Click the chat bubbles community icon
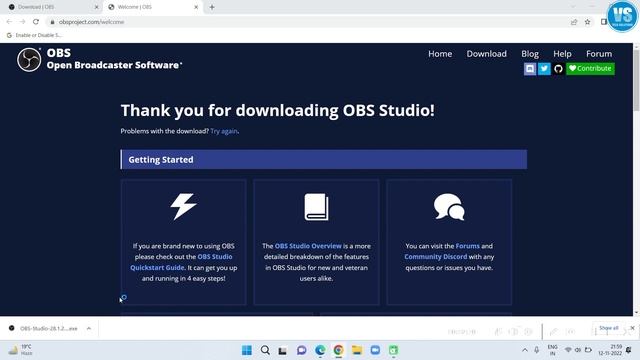Viewport: 640px width, 360px height. tap(449, 207)
